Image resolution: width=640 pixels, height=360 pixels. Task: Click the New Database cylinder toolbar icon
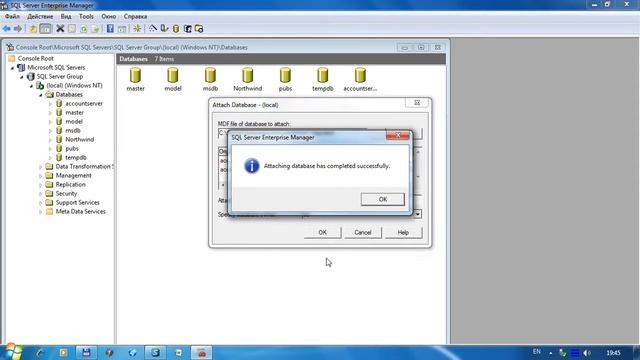[x=176, y=29]
